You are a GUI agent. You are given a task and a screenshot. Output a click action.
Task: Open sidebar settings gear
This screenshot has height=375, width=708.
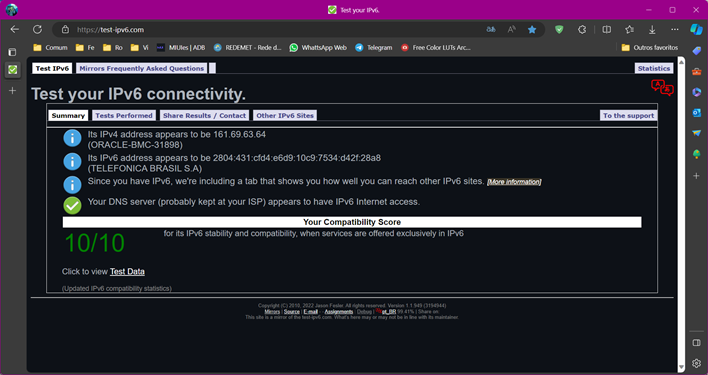coord(696,363)
